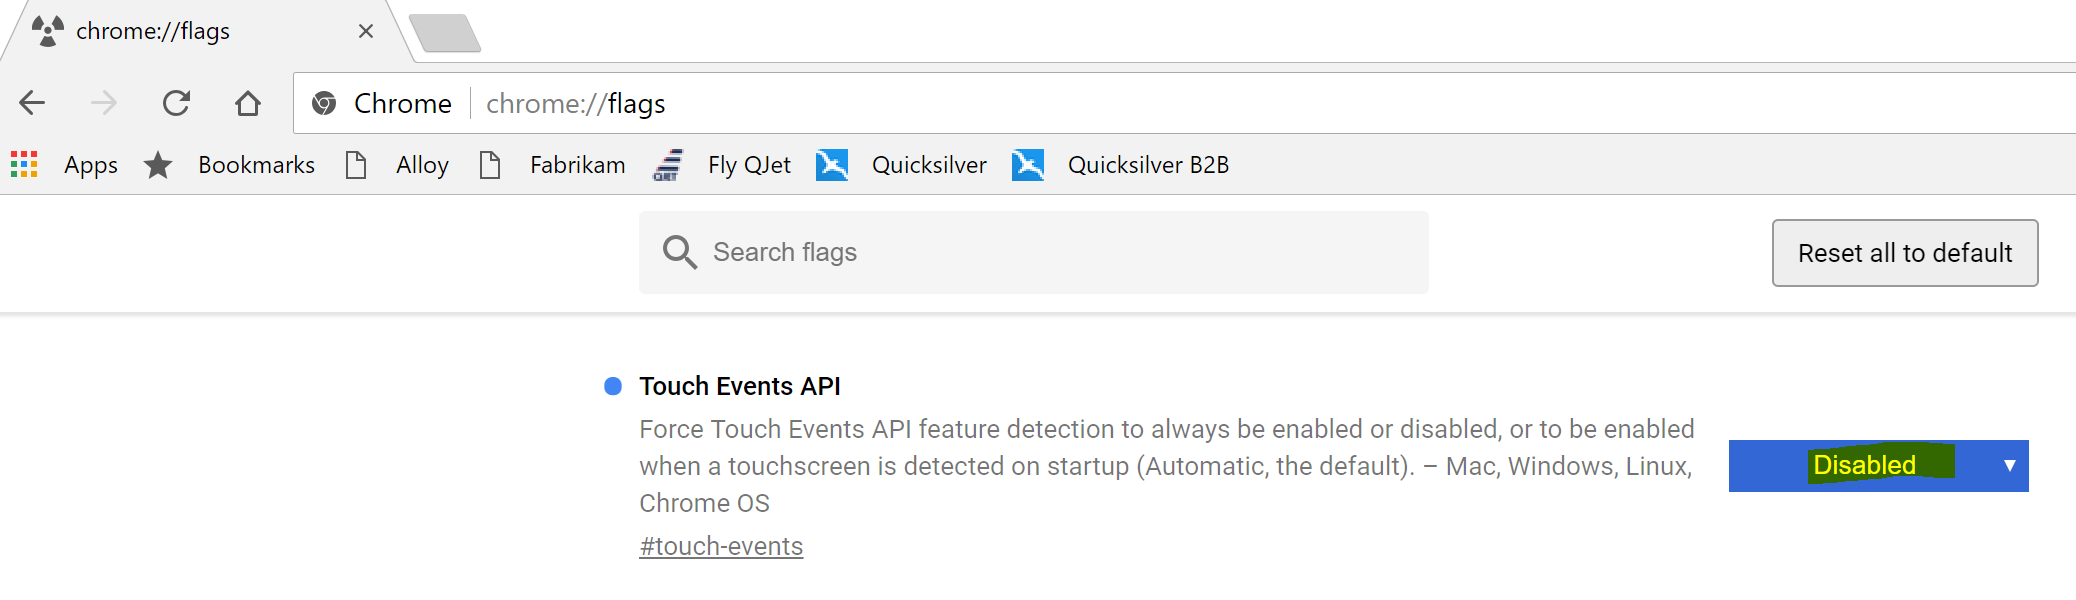Click the magnifier icon in flag search
The width and height of the screenshot is (2076, 600).
pos(680,252)
